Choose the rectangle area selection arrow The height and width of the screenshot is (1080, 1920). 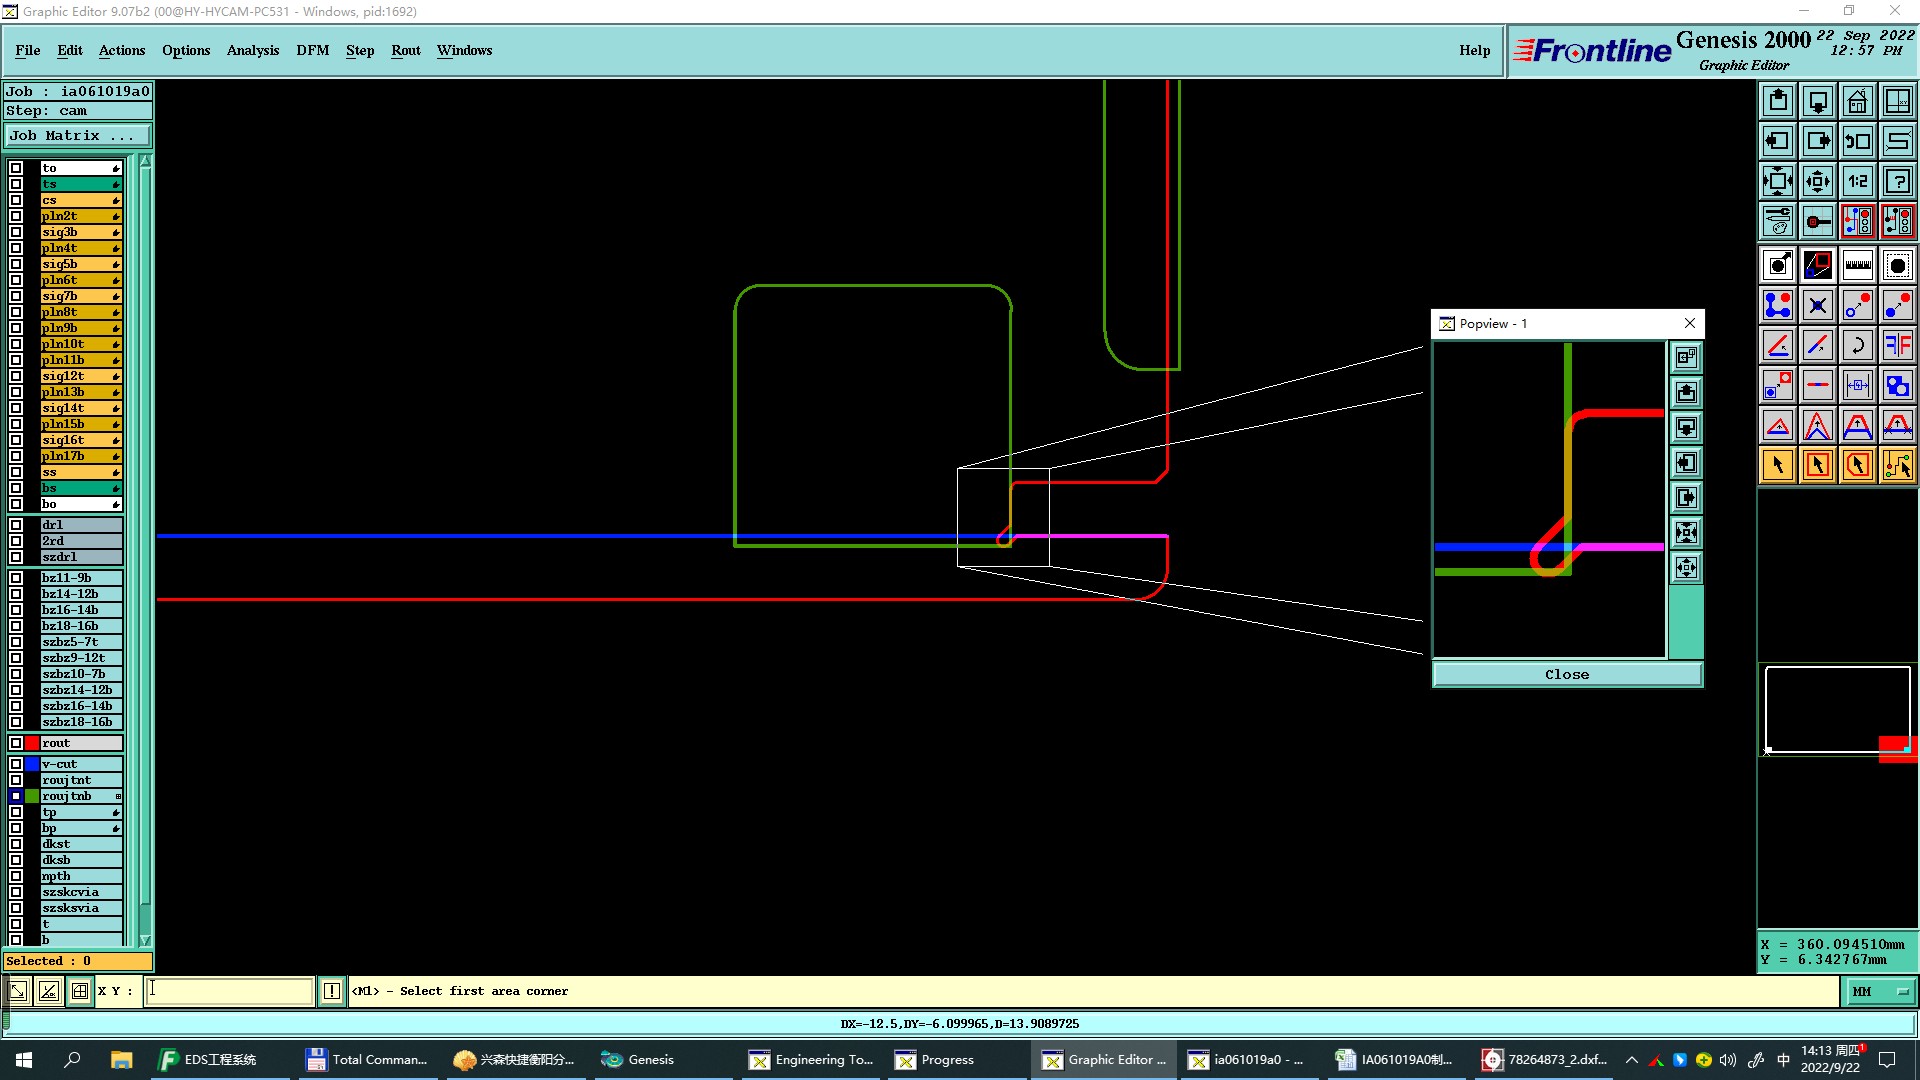click(x=1817, y=465)
